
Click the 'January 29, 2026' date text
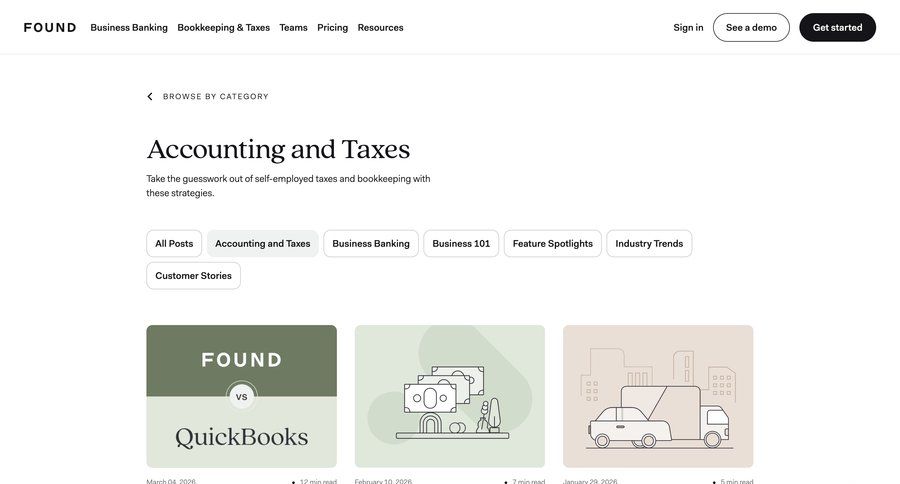click(x=591, y=481)
